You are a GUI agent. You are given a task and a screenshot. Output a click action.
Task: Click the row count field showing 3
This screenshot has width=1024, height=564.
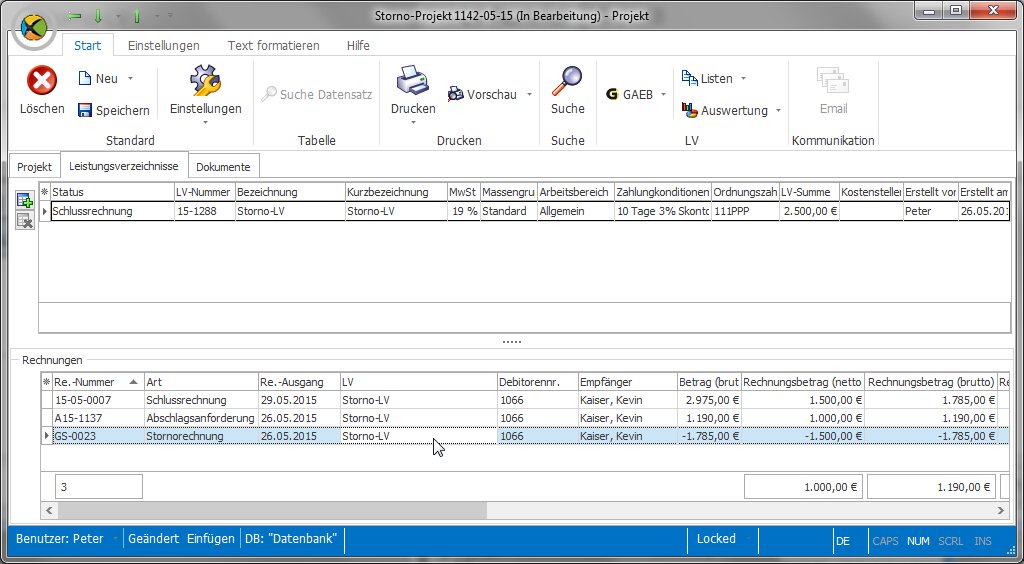click(99, 486)
